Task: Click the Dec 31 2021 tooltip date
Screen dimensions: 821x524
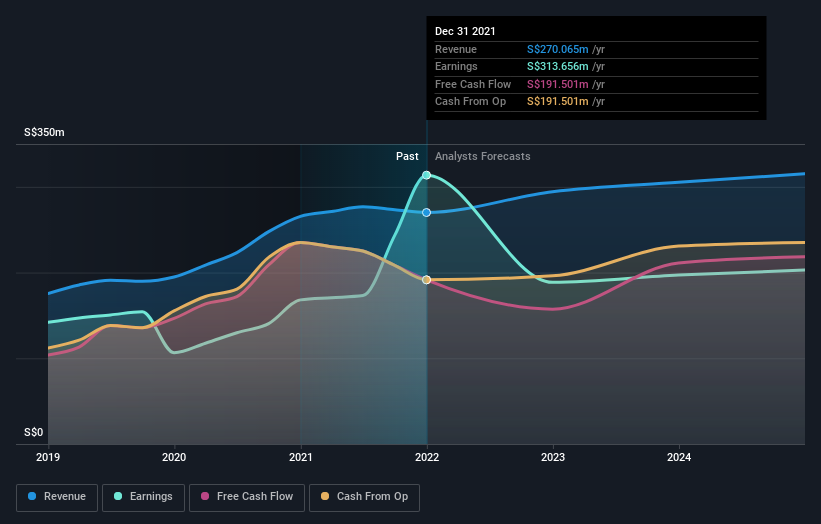Action: [465, 31]
